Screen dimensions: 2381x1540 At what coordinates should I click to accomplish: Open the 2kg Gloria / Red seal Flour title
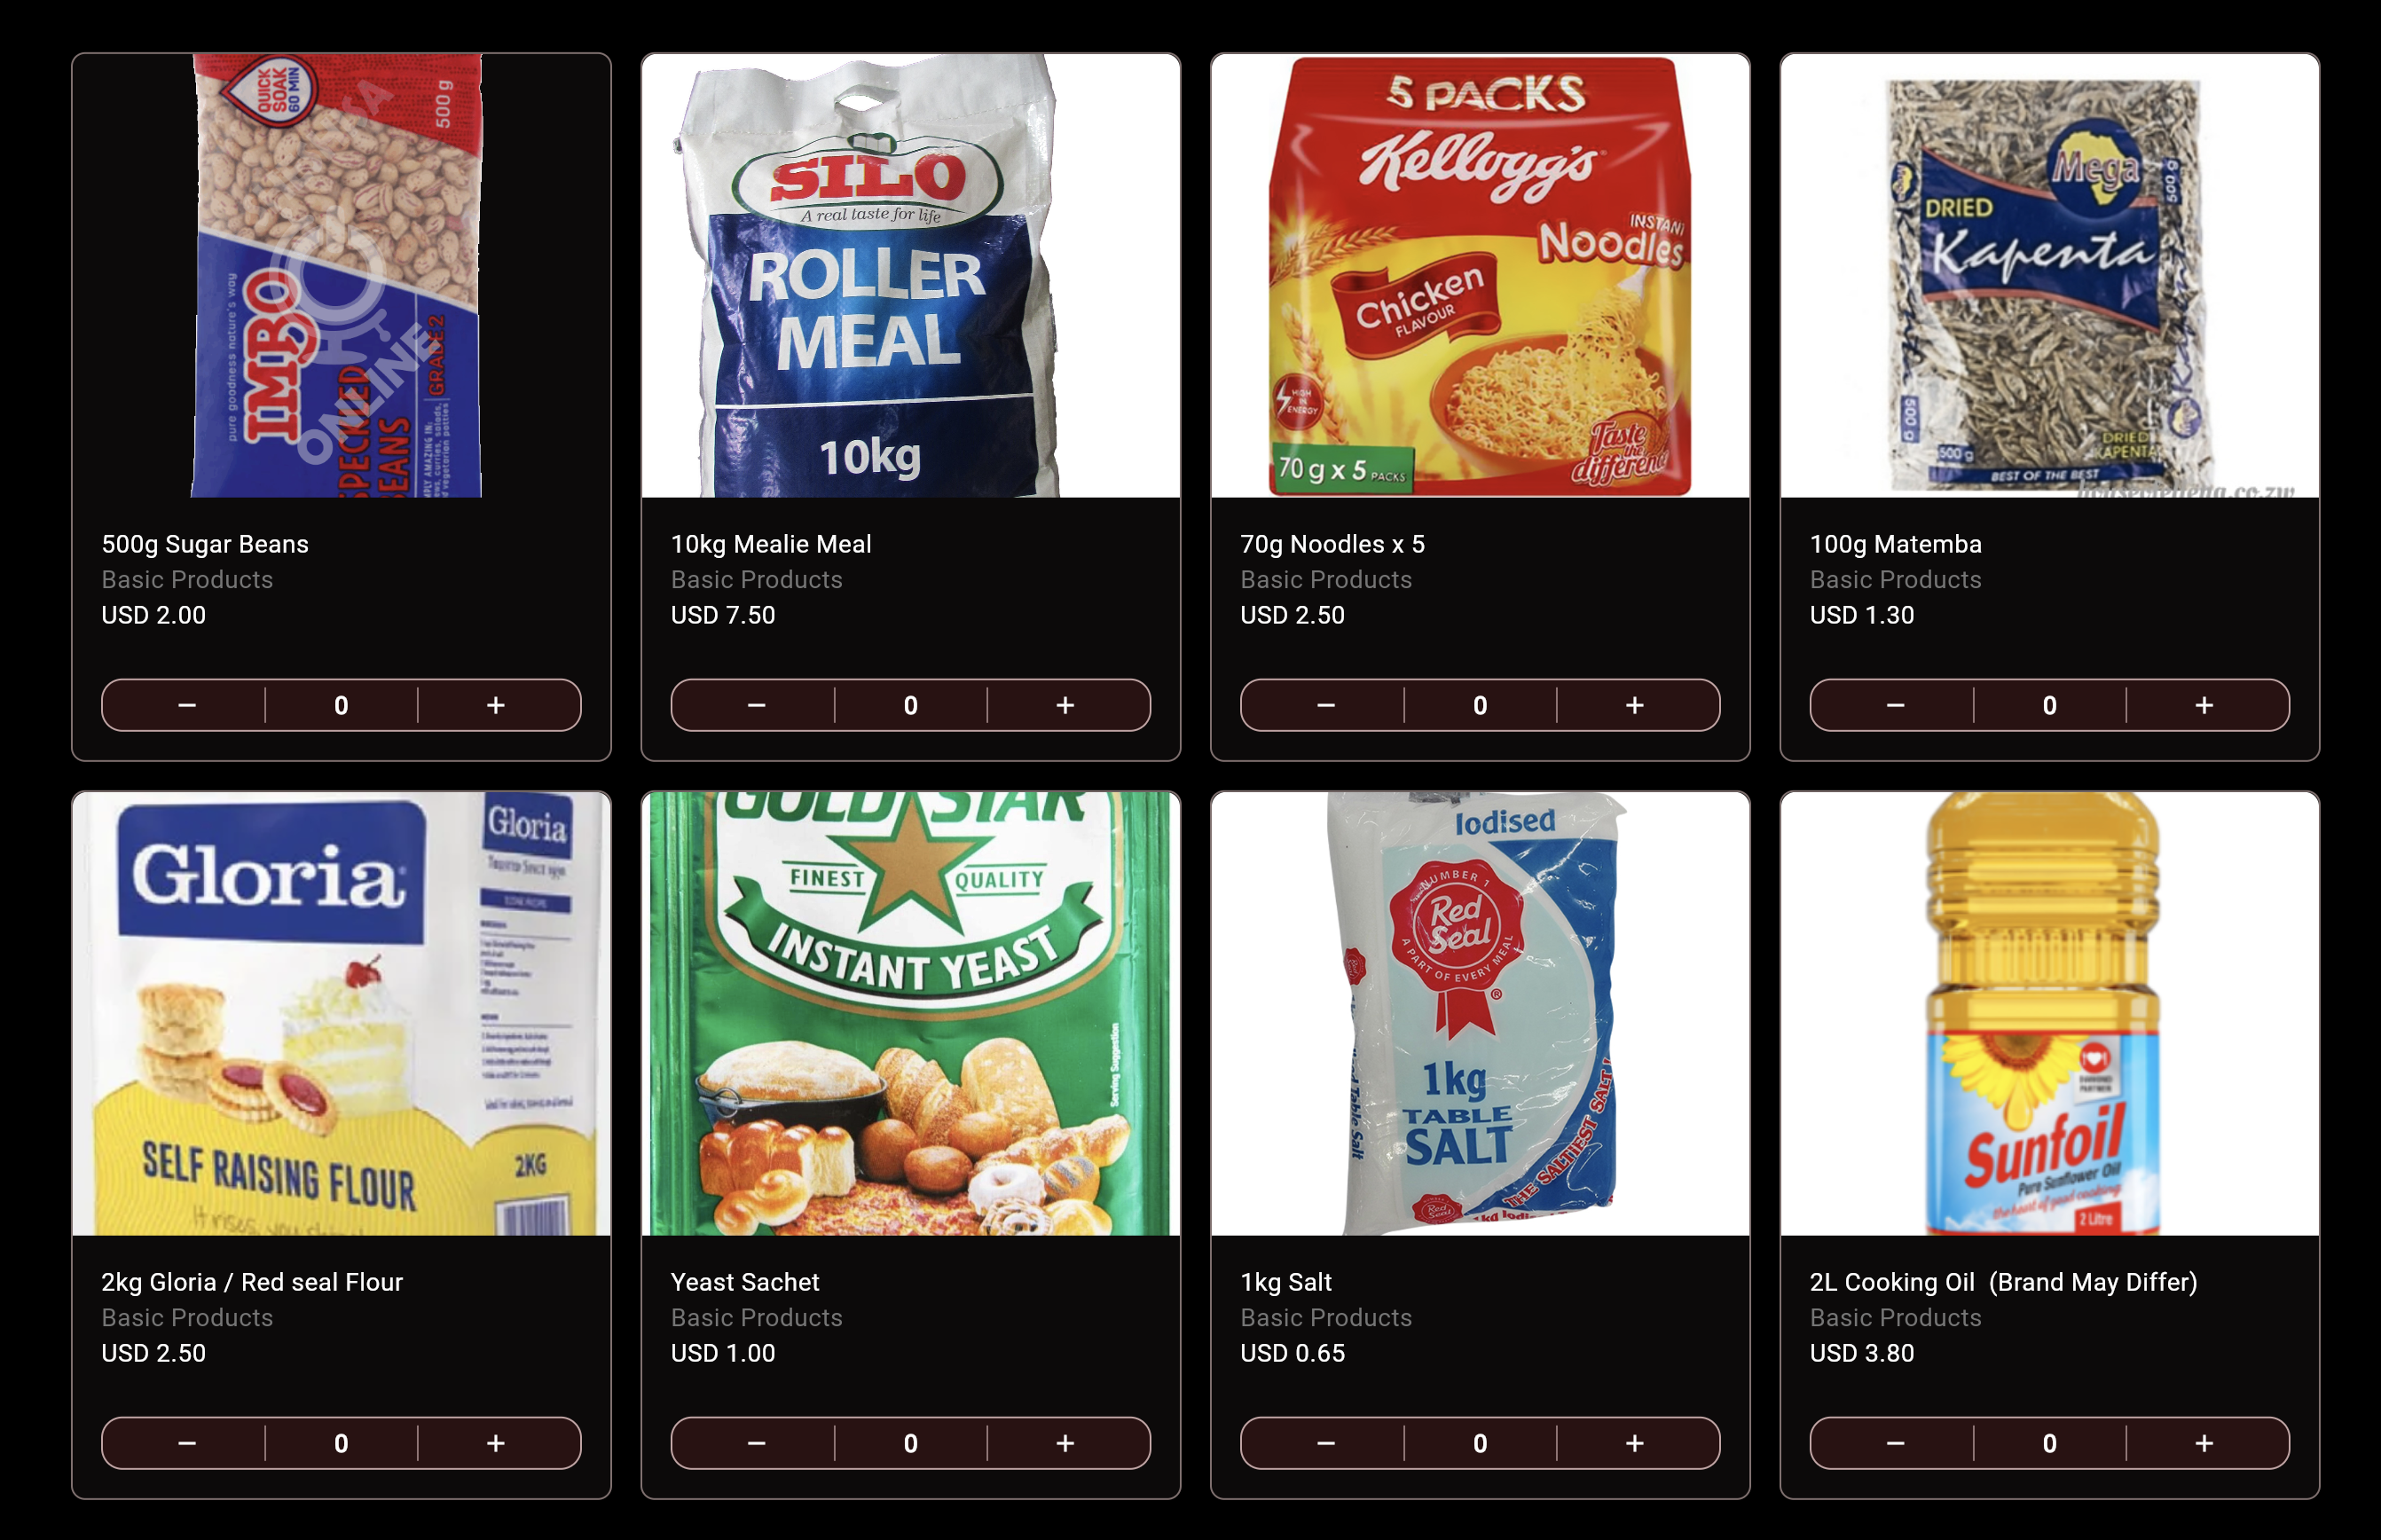pyautogui.click(x=252, y=1282)
